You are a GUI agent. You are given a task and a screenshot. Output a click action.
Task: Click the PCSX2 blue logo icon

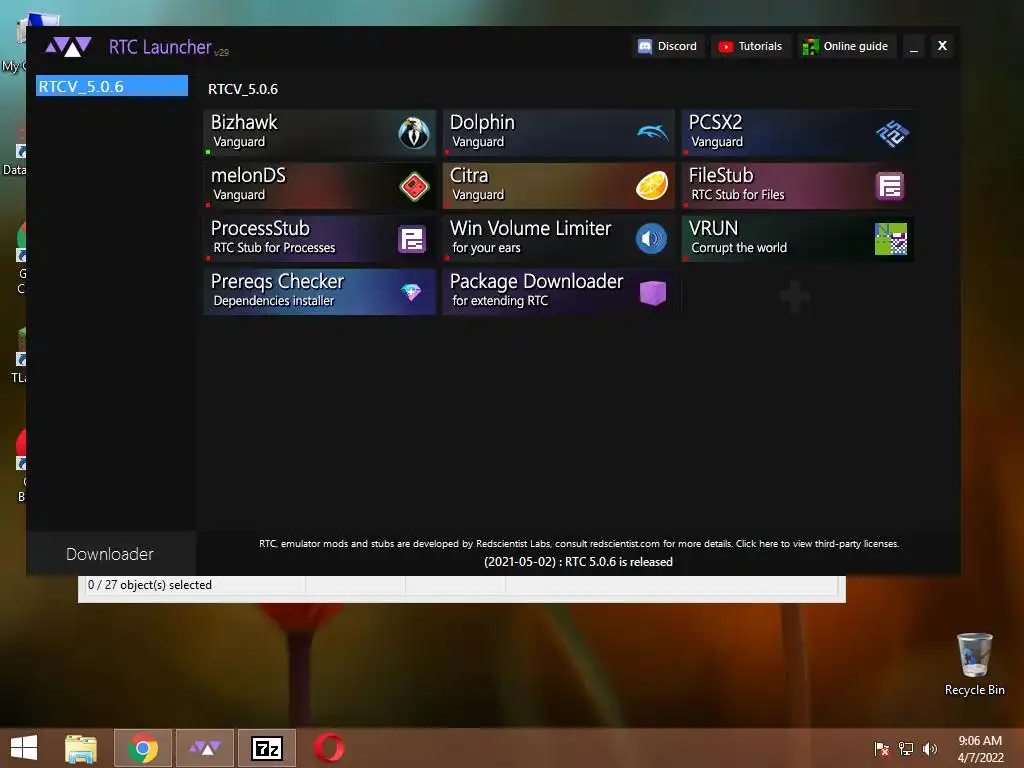click(892, 134)
